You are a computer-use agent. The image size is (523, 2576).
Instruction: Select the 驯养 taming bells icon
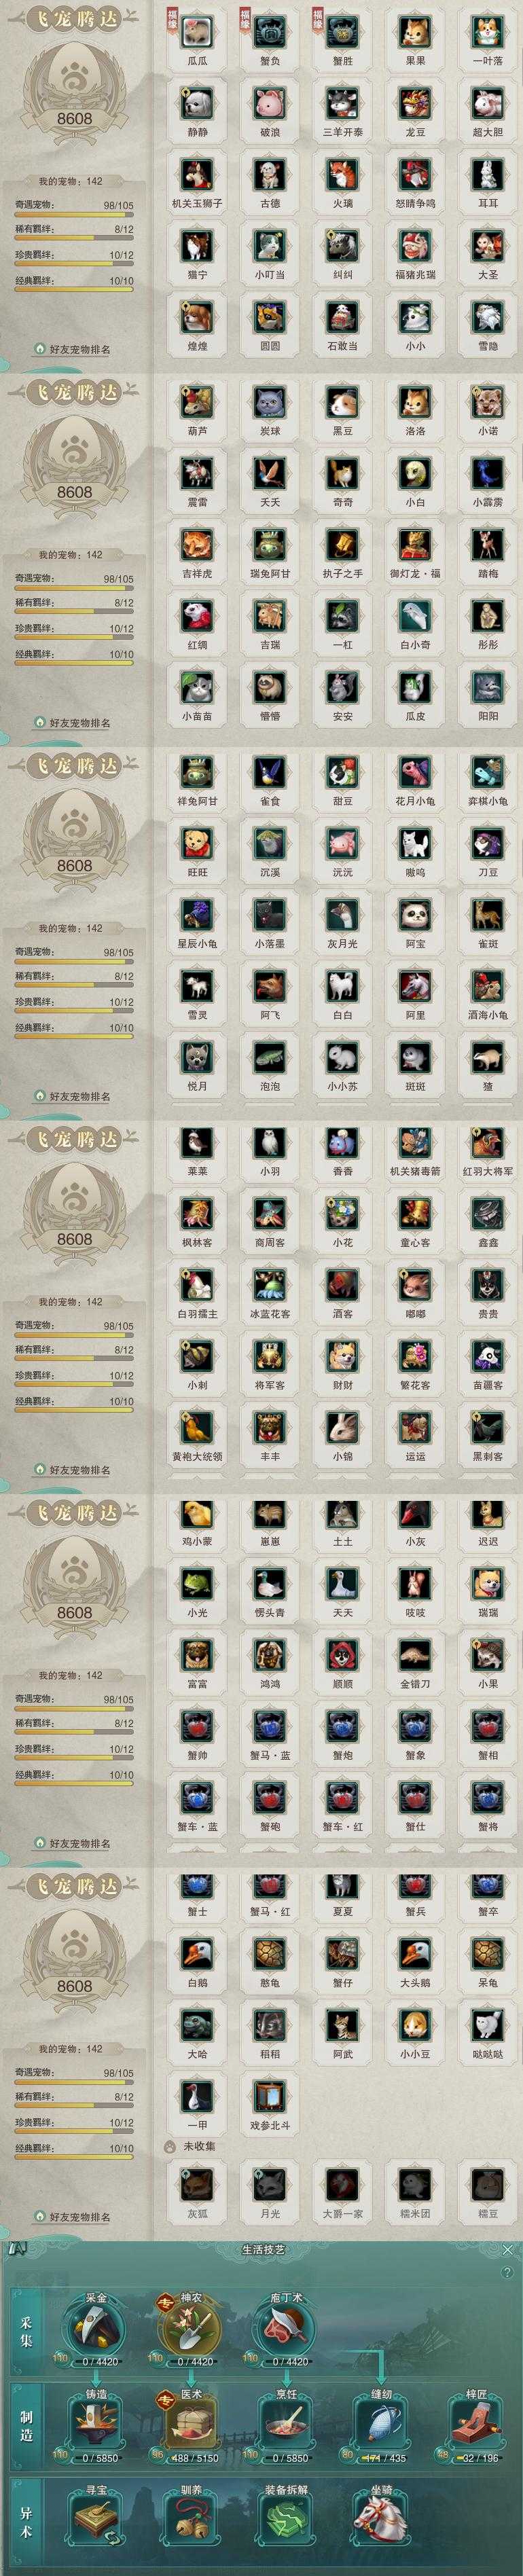point(190,2520)
